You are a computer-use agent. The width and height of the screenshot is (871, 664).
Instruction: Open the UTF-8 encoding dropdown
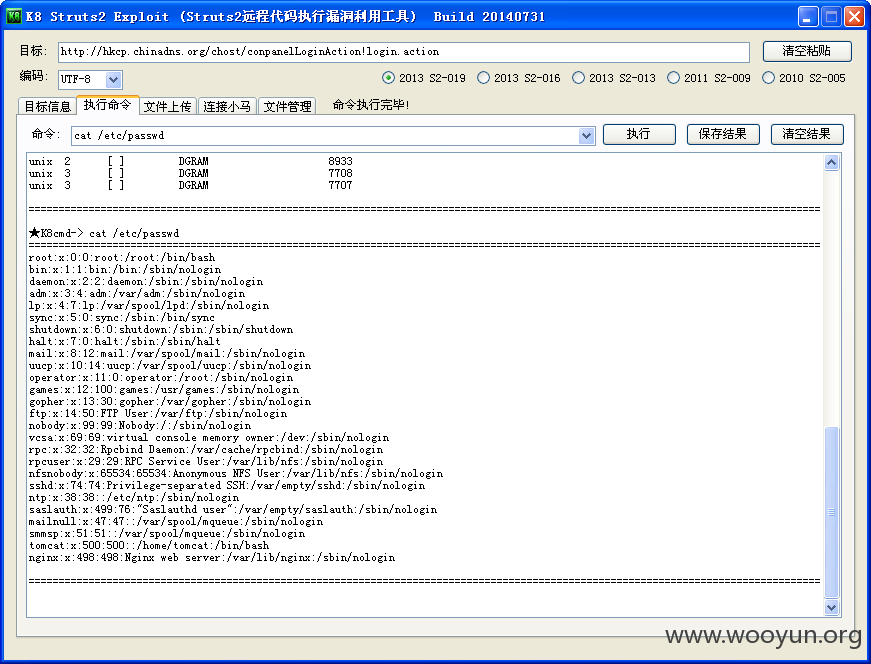[x=113, y=79]
